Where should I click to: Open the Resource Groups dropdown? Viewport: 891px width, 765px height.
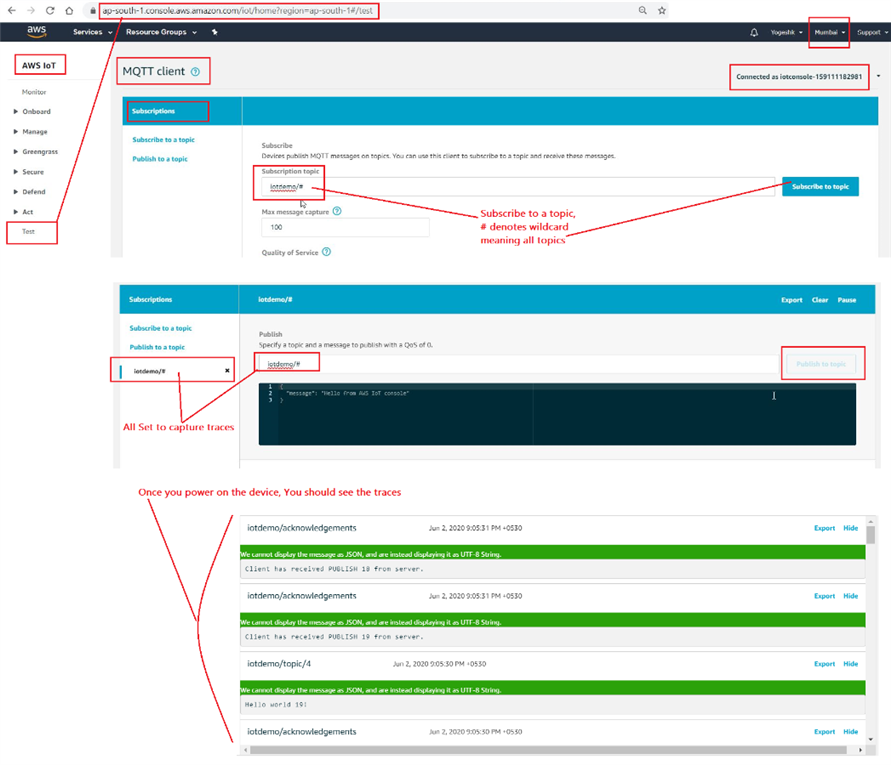(161, 32)
